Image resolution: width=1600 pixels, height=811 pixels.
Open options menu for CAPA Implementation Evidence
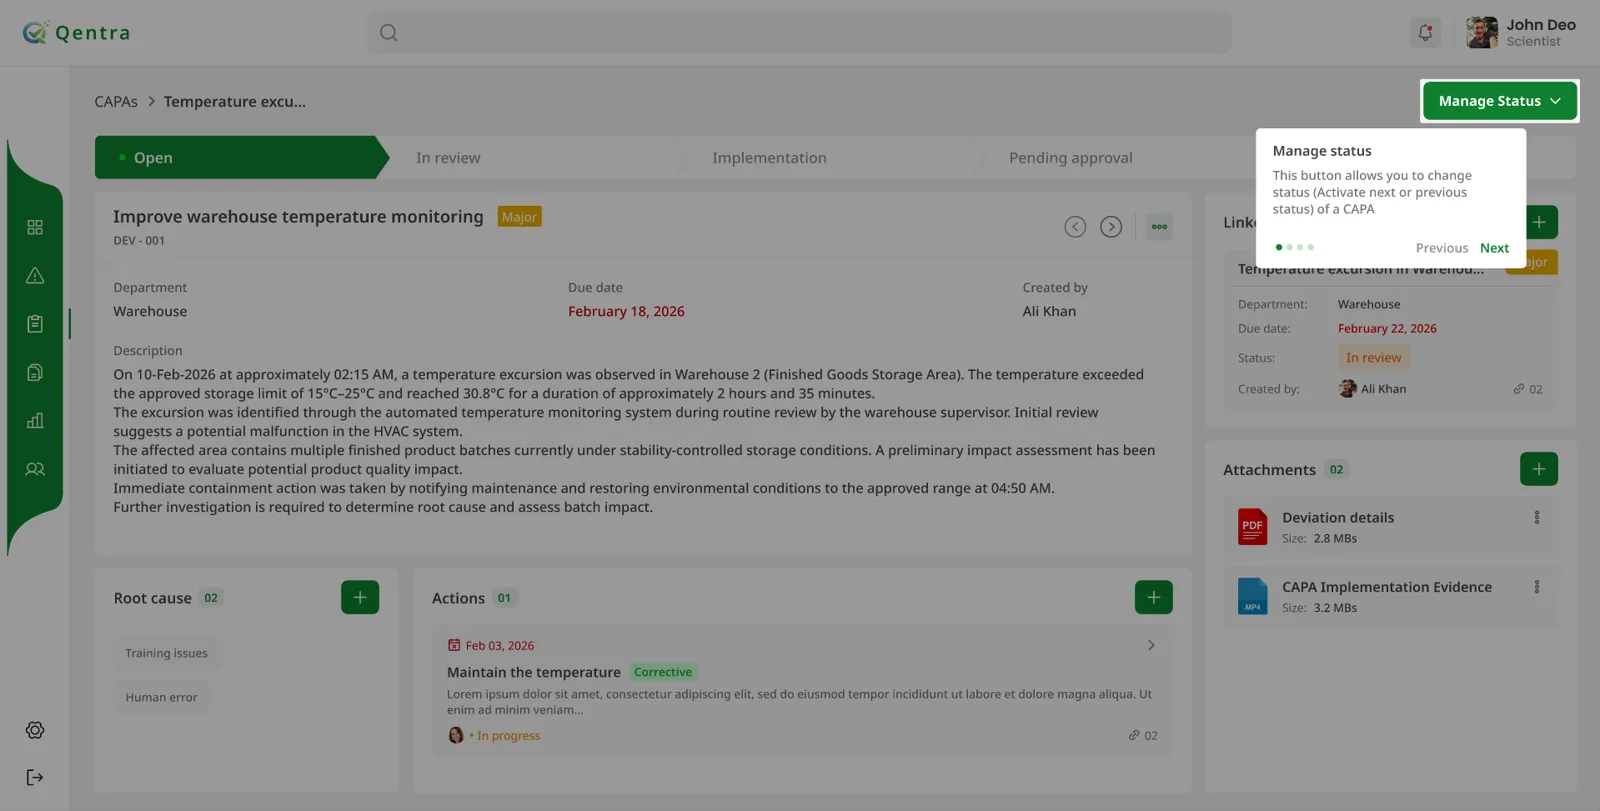pos(1537,587)
